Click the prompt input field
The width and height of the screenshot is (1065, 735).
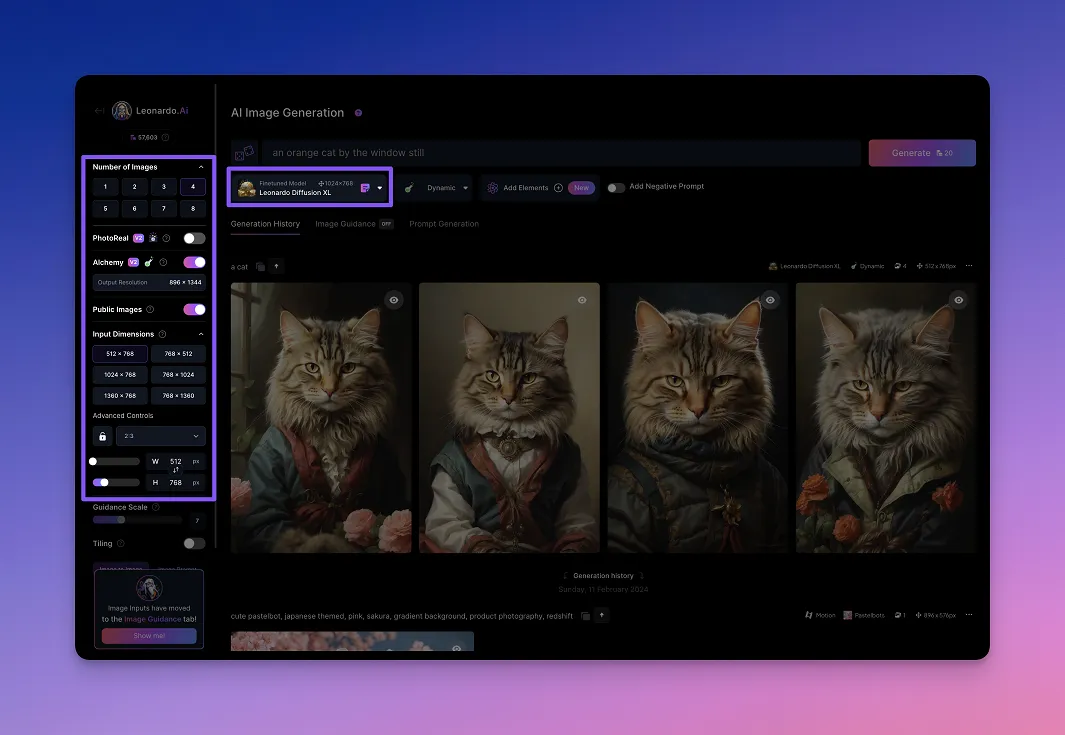(x=561, y=153)
